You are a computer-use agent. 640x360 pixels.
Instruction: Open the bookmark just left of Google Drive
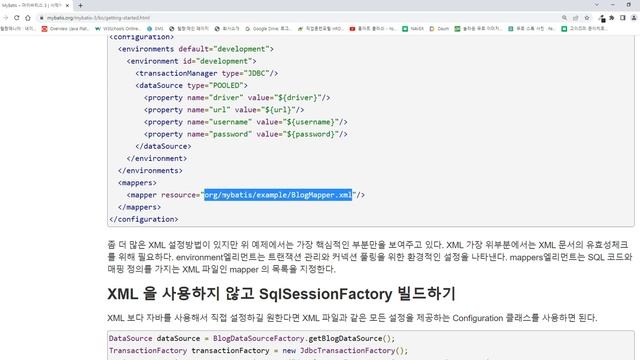[227, 29]
